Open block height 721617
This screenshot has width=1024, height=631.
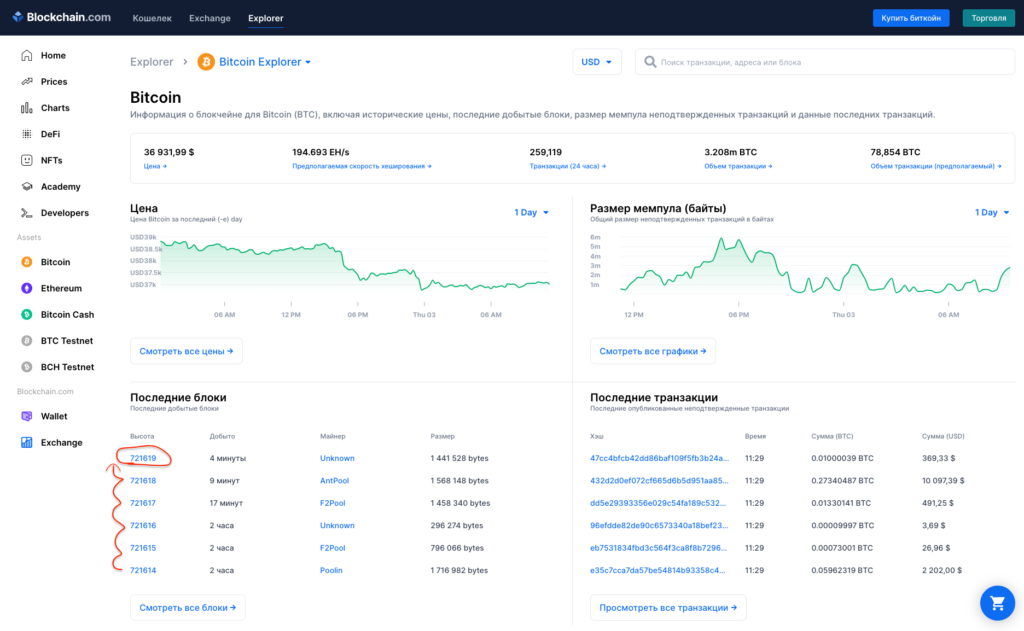point(143,503)
